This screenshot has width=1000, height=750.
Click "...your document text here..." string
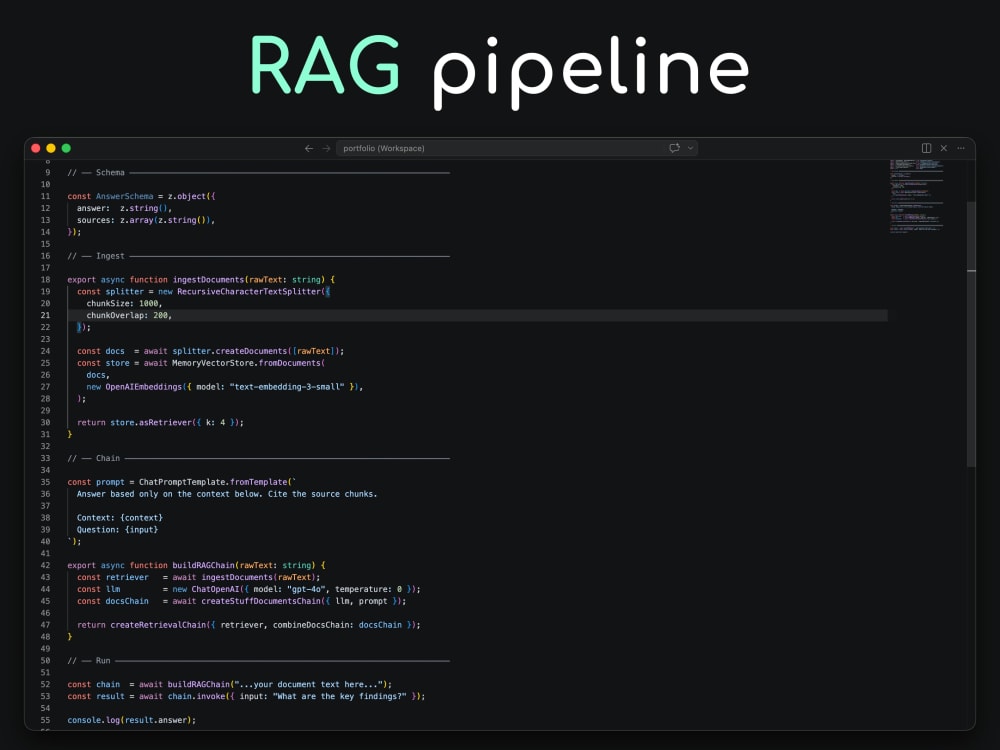309,684
